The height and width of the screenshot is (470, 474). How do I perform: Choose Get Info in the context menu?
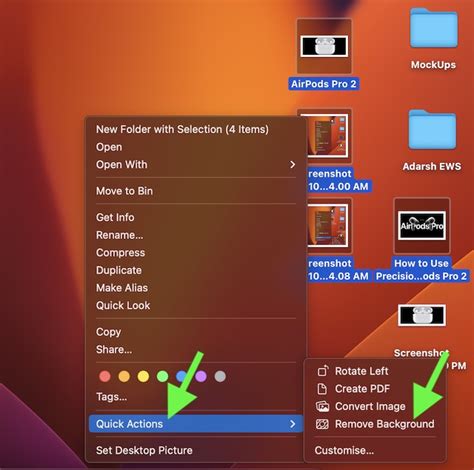115,217
